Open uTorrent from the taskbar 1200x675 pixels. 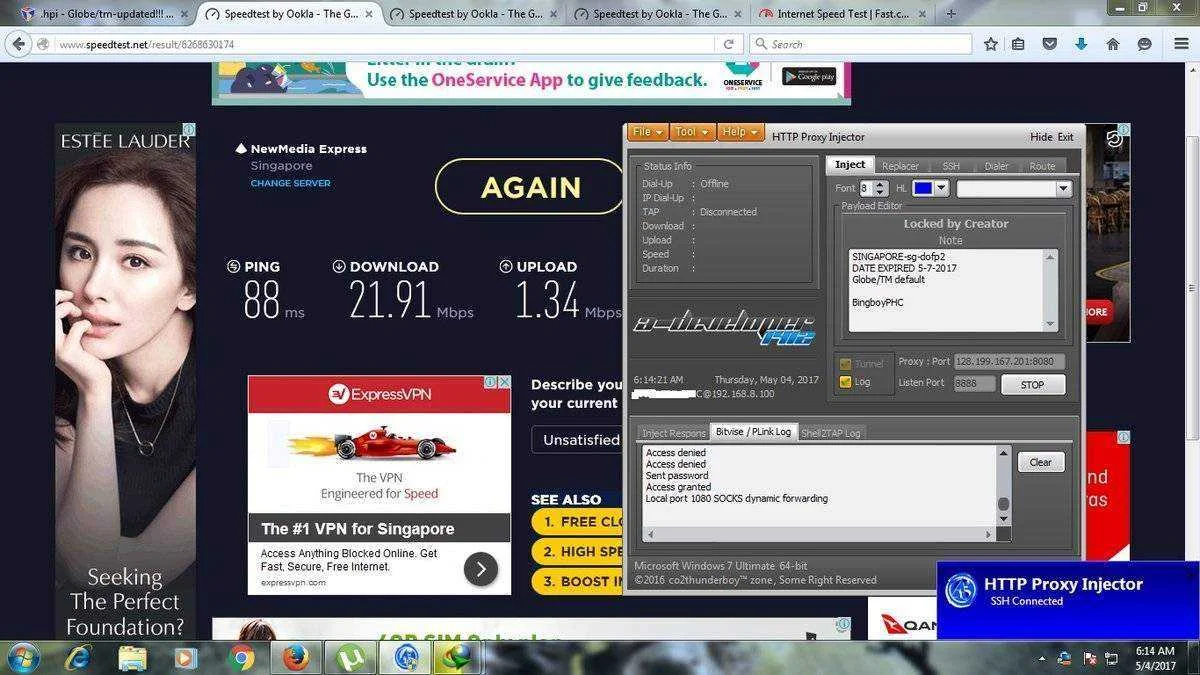point(350,658)
